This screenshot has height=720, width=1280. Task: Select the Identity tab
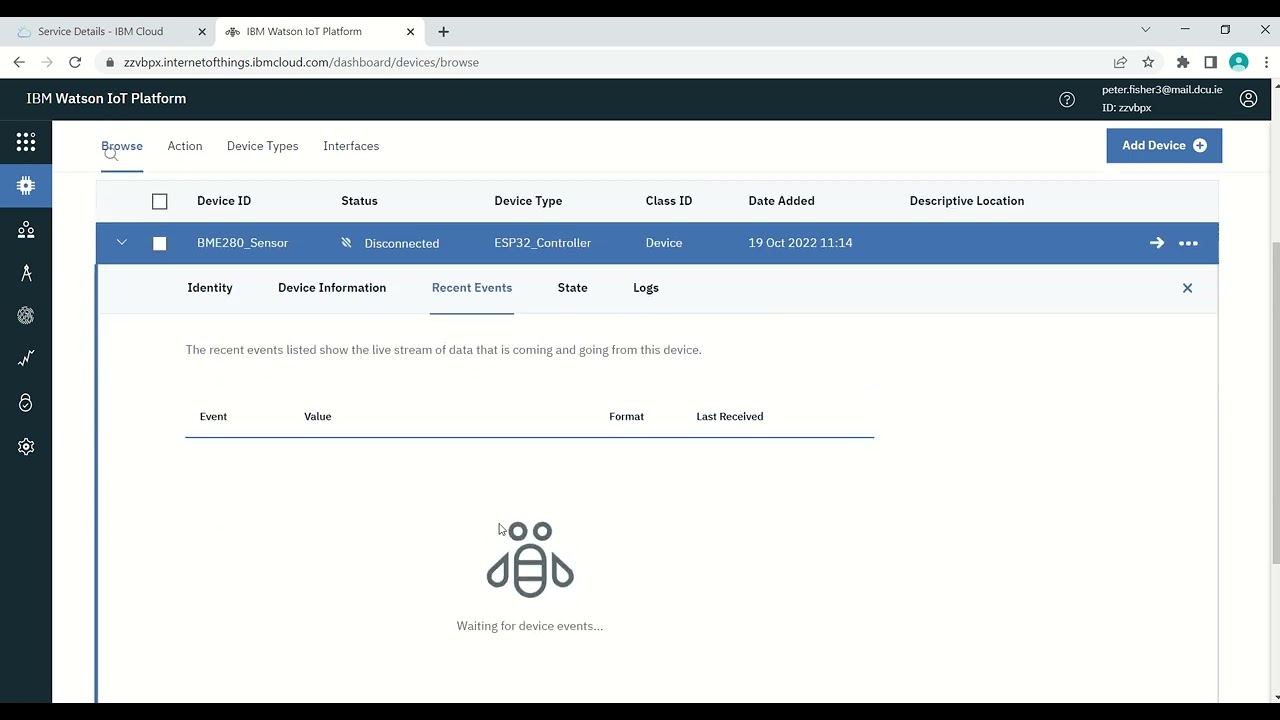[x=210, y=288]
